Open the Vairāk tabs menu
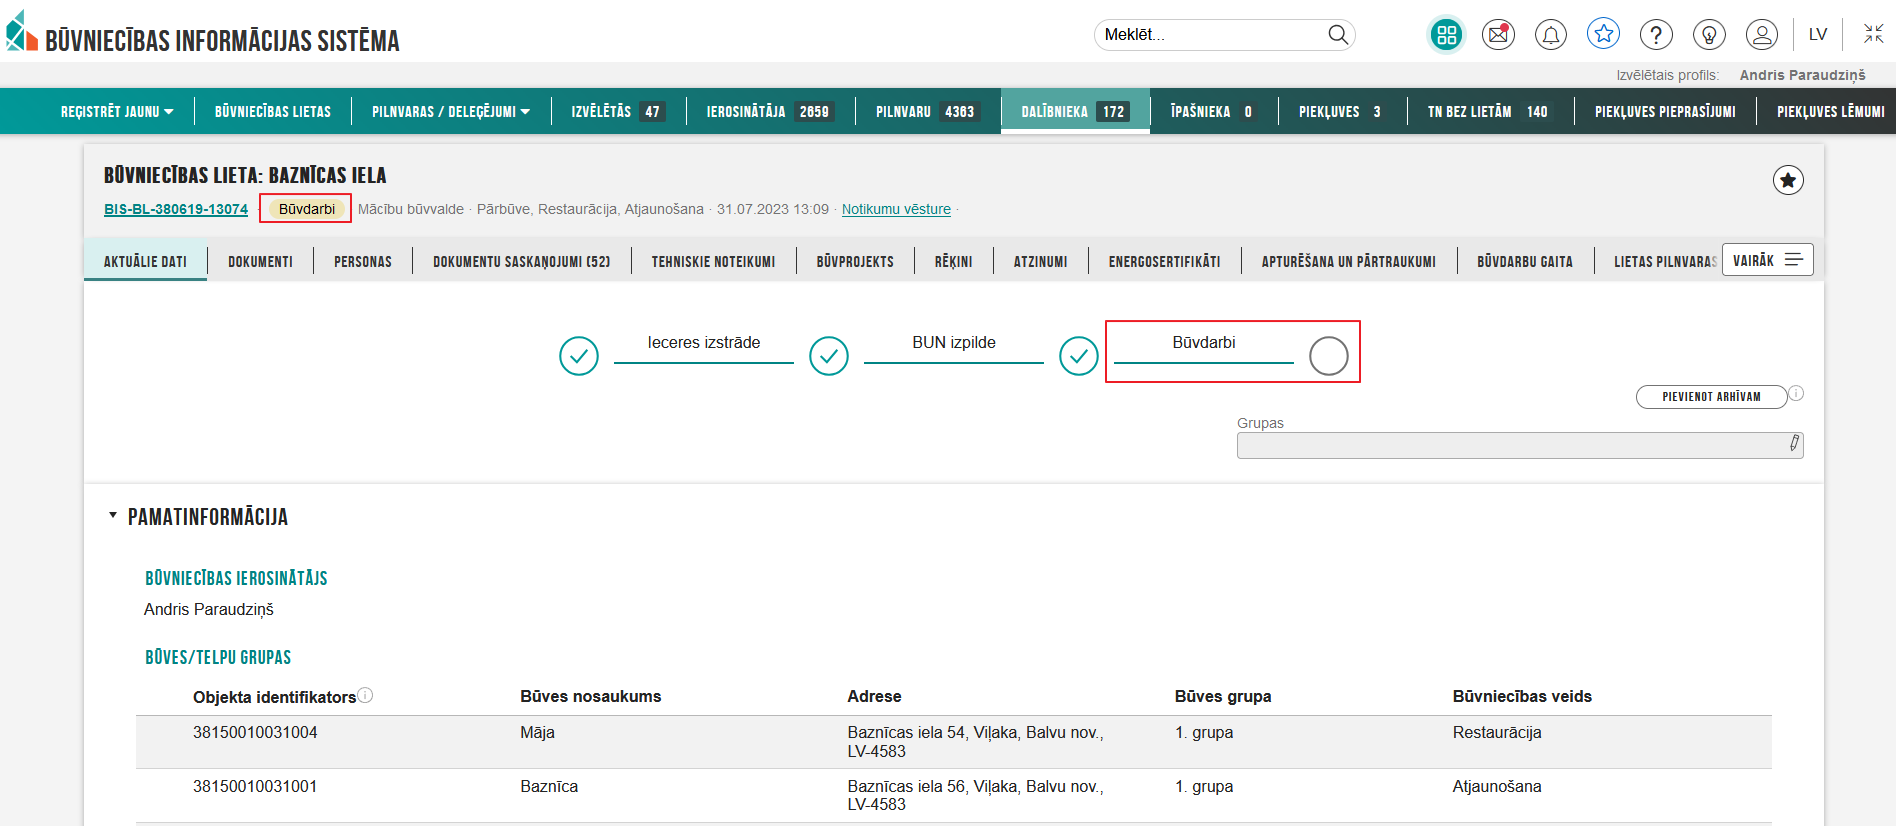The width and height of the screenshot is (1896, 826). click(1767, 260)
